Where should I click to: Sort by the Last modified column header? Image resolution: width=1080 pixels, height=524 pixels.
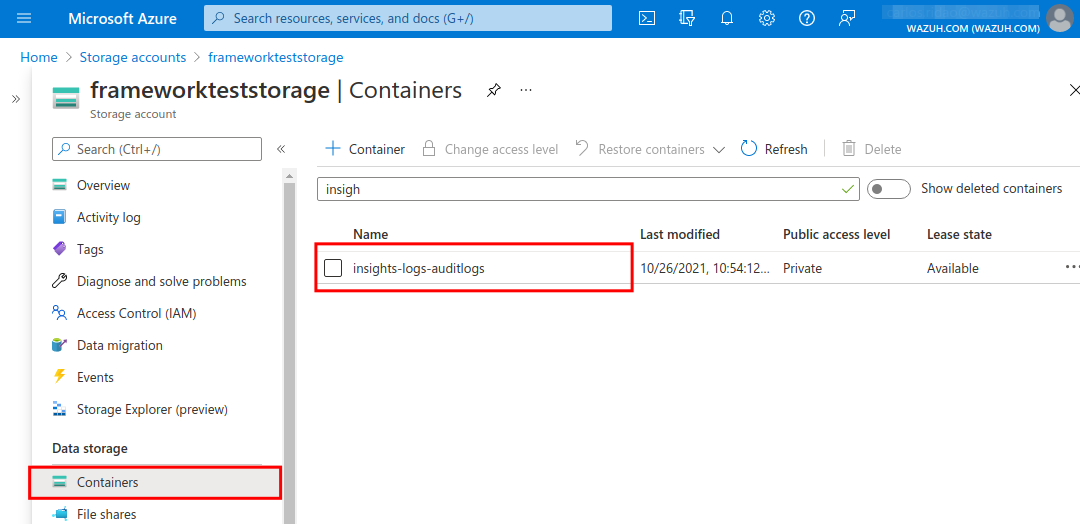pyautogui.click(x=680, y=234)
